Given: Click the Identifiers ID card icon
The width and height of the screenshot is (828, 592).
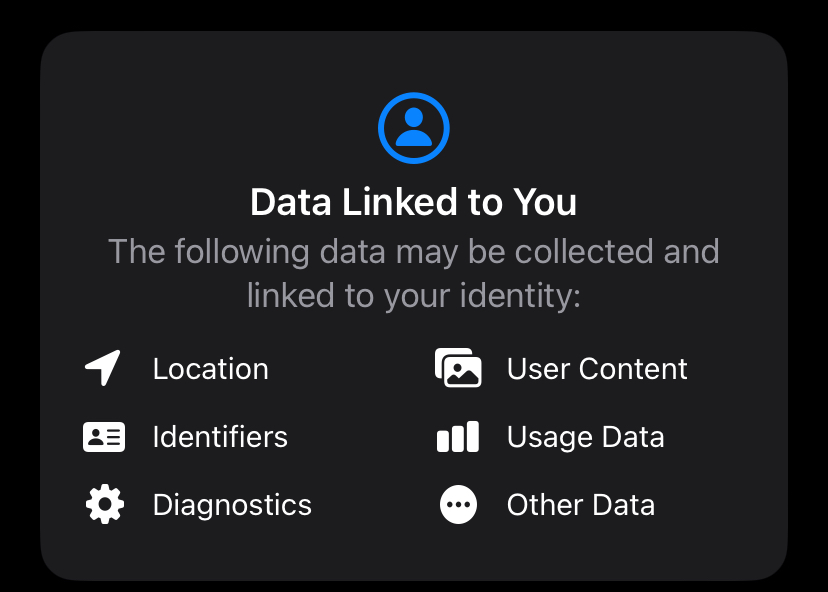Looking at the screenshot, I should (104, 437).
